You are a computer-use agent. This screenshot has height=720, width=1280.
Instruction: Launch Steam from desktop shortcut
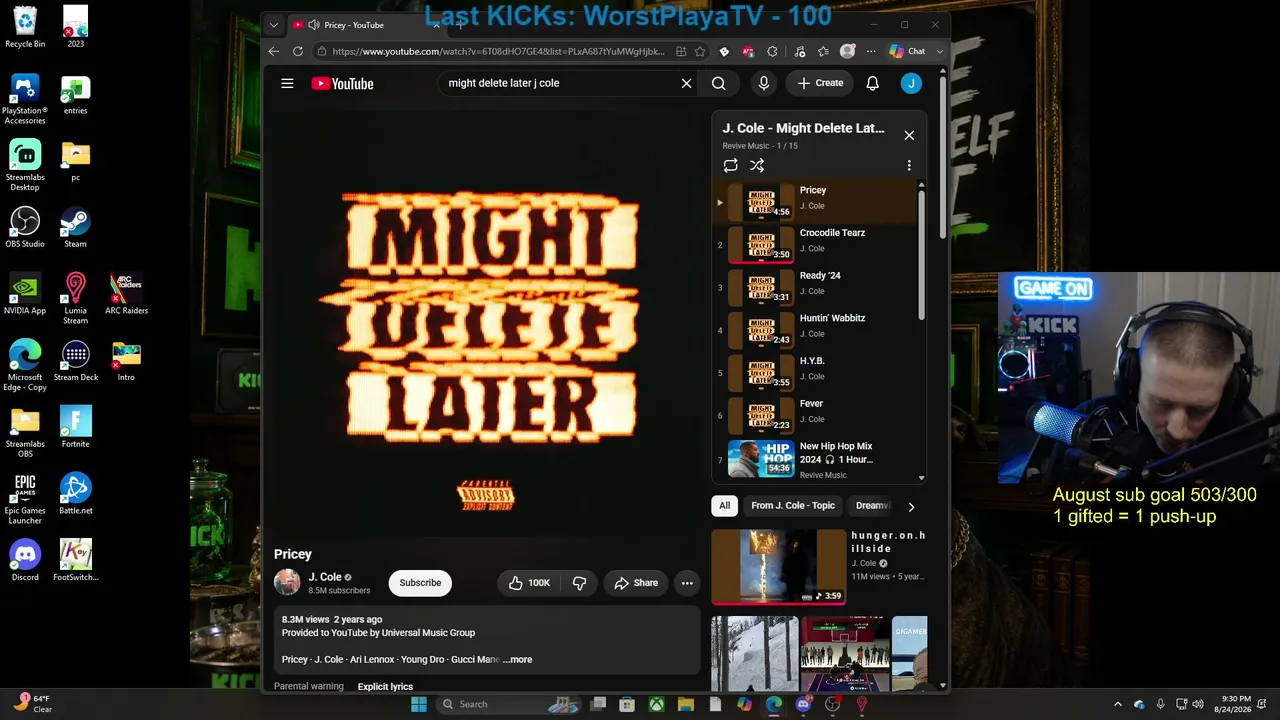click(x=75, y=227)
